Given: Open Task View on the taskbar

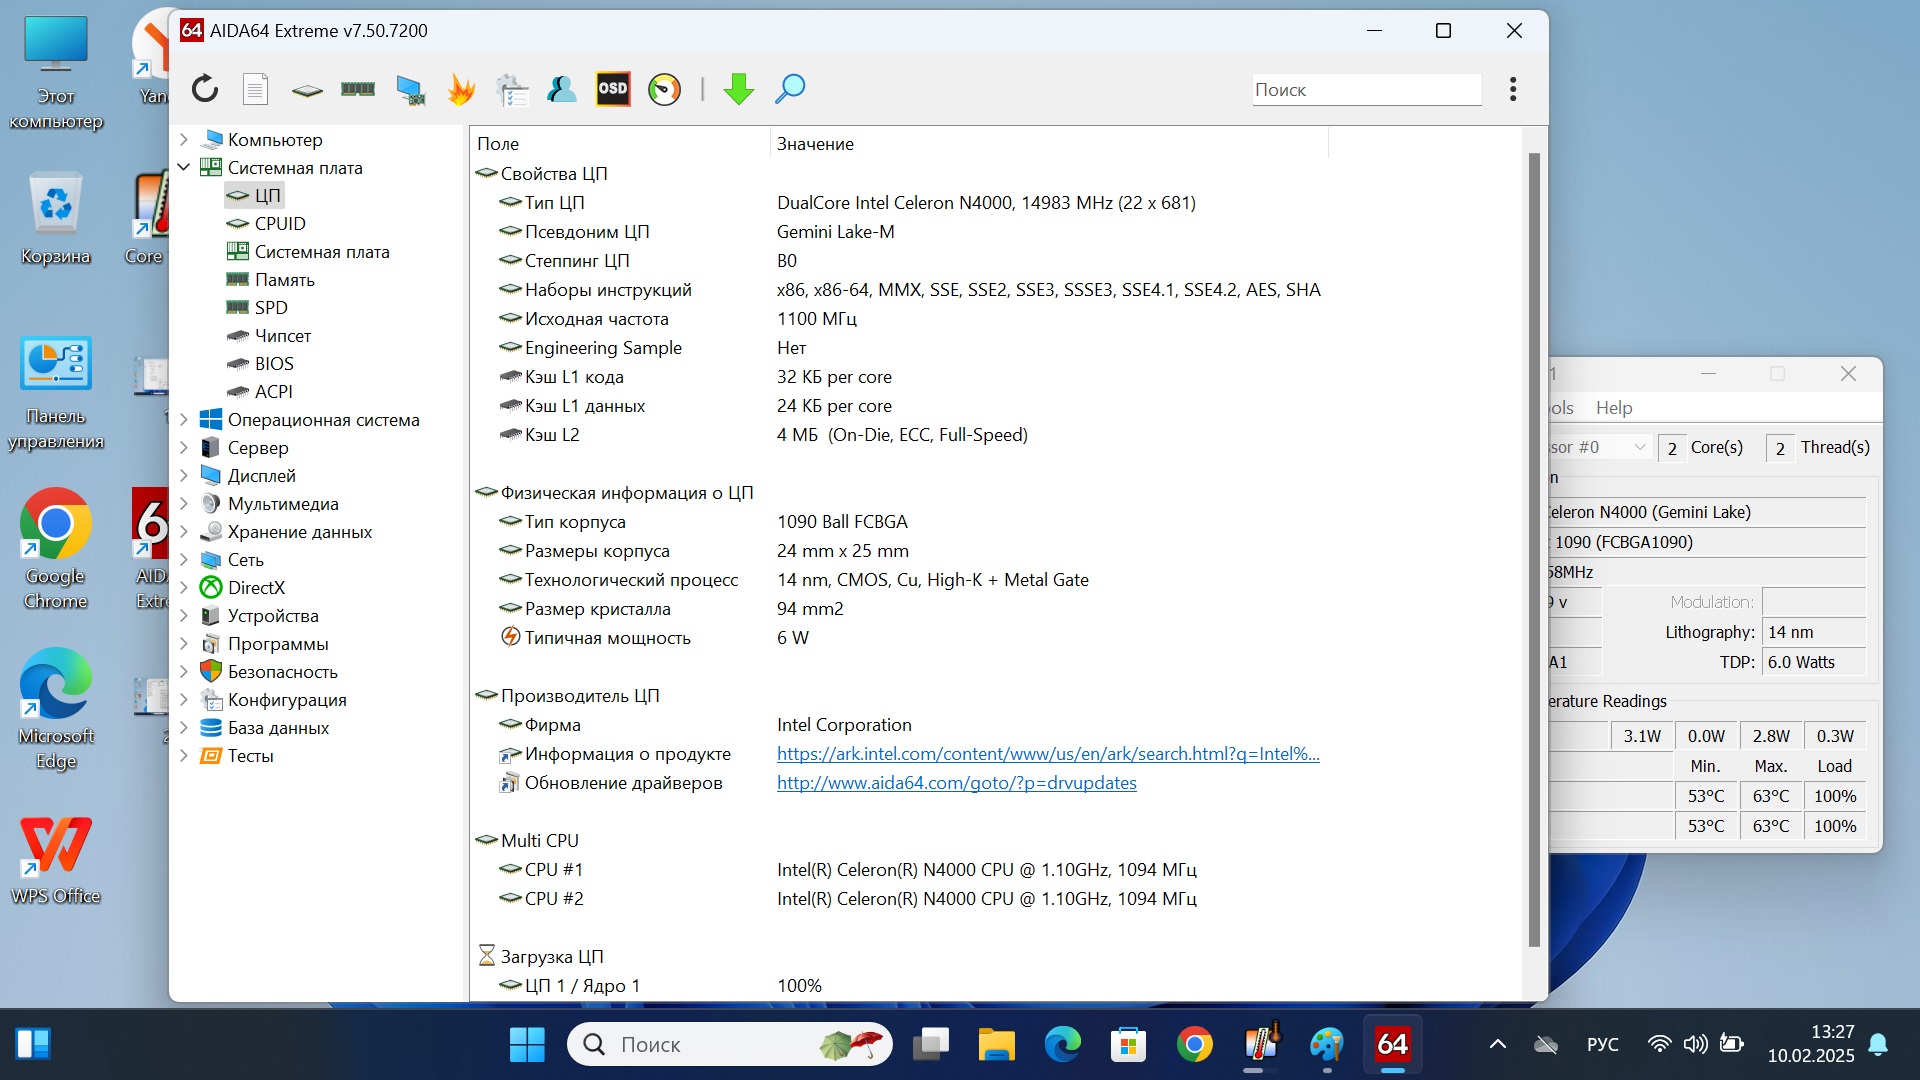Looking at the screenshot, I should [x=931, y=1044].
